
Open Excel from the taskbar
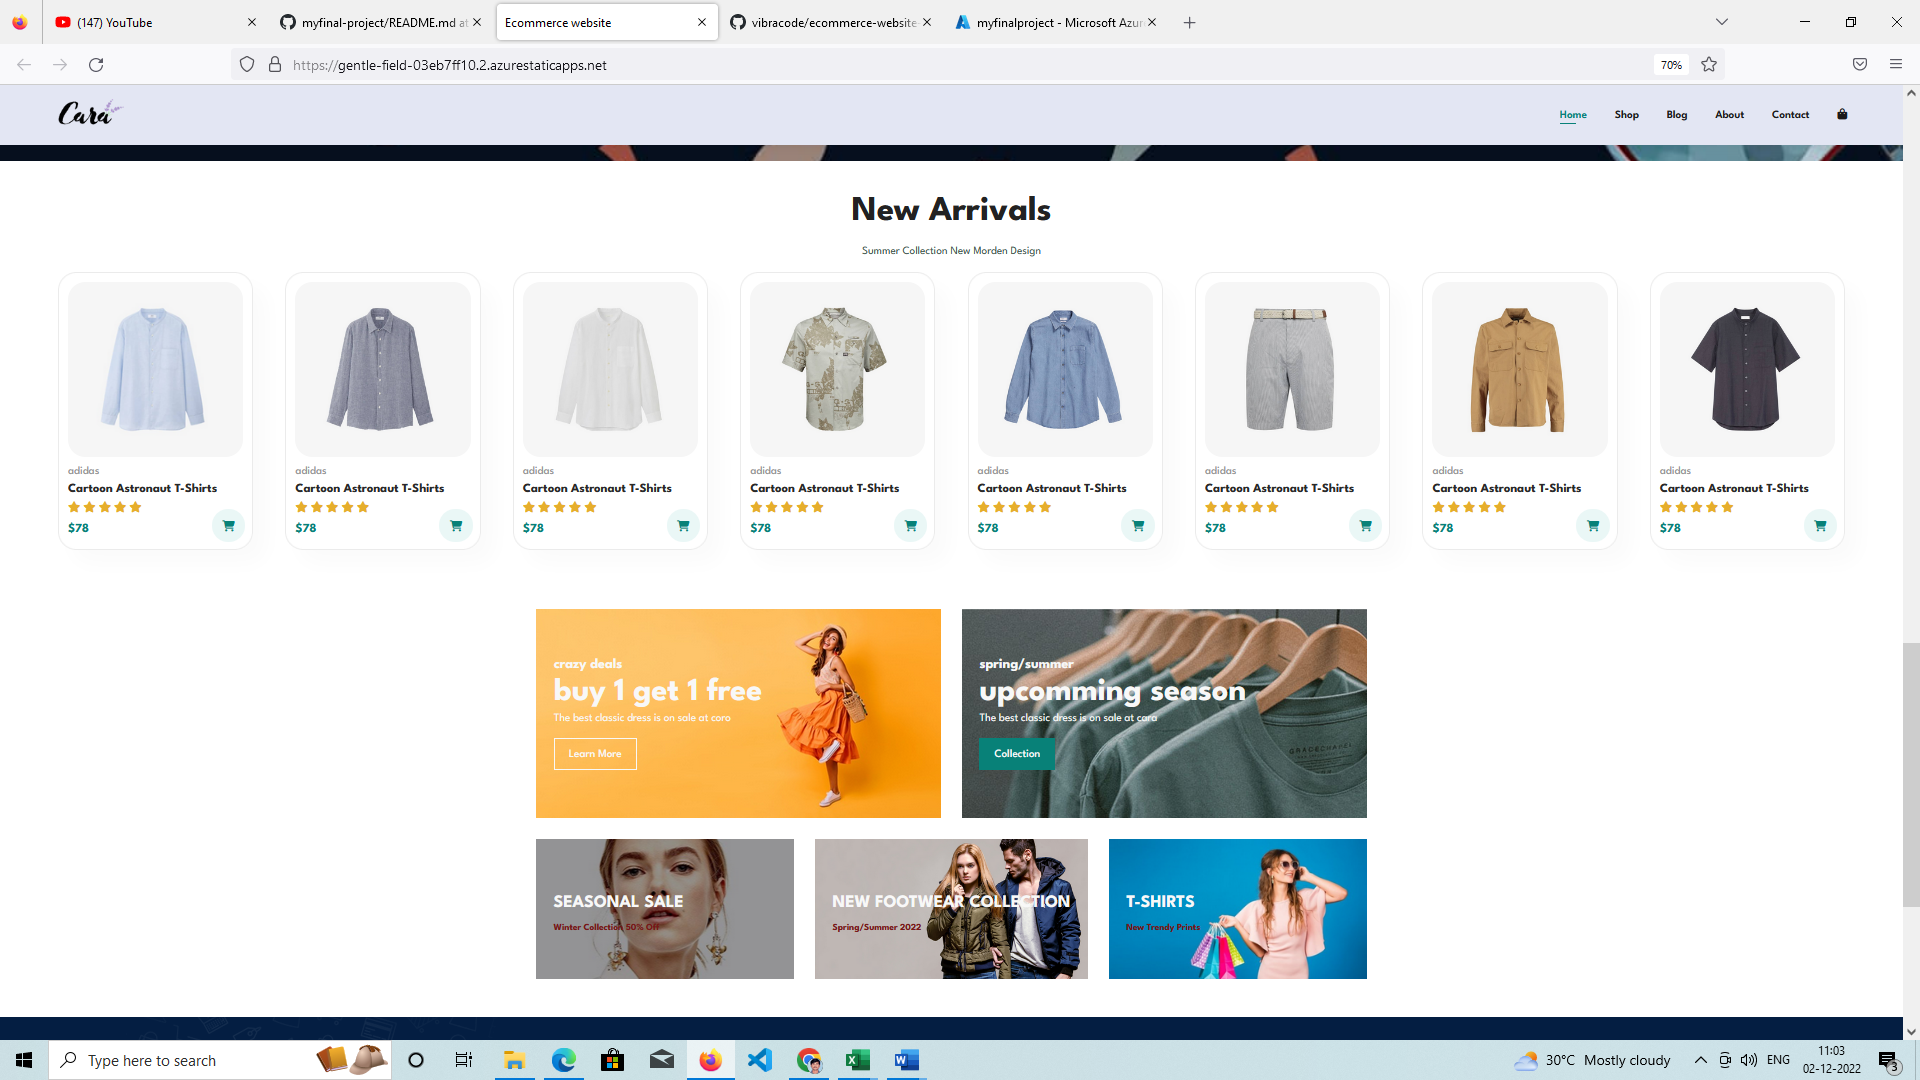coord(857,1060)
